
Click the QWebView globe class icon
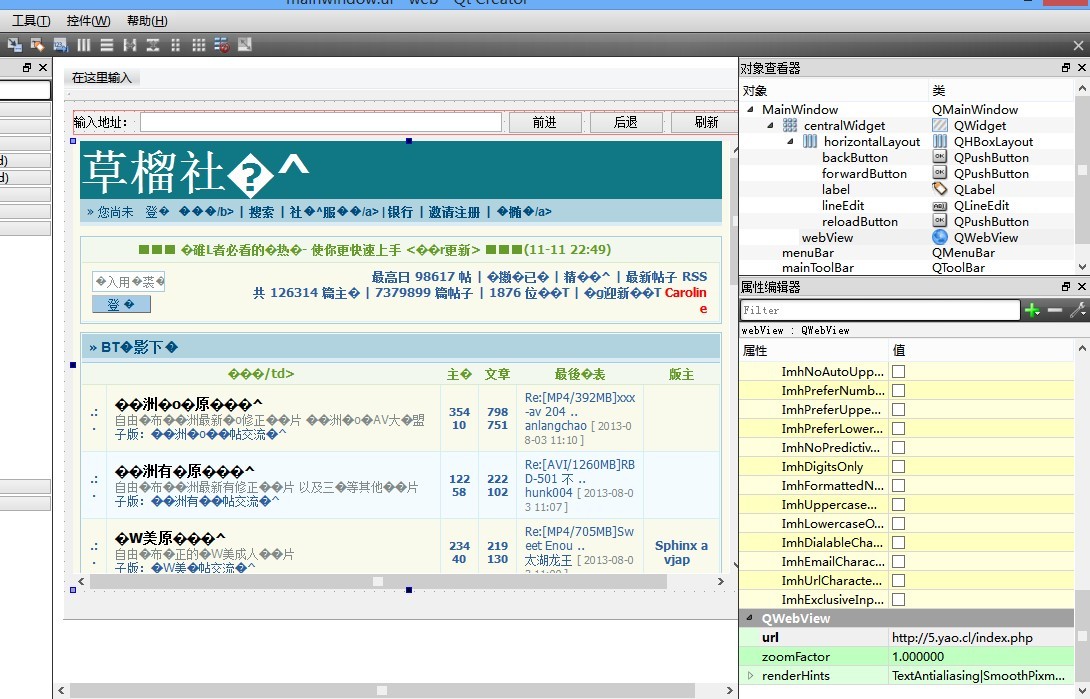click(940, 237)
